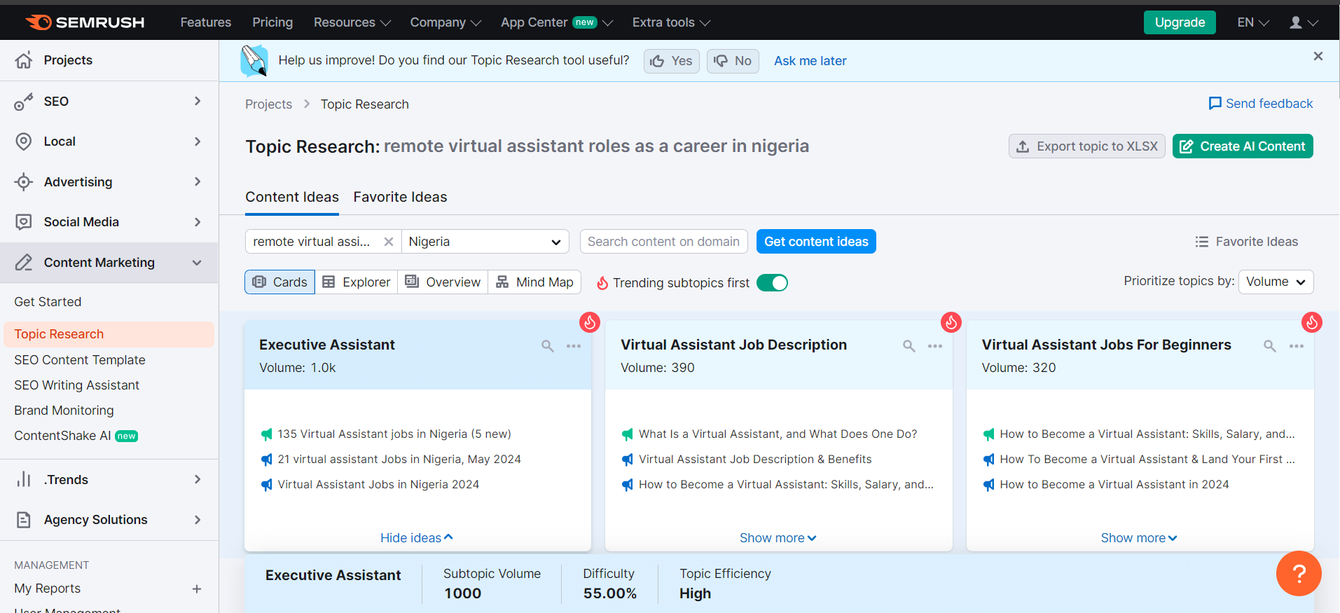This screenshot has width=1340, height=613.
Task: Open the Prioritize topics by Volume dropdown
Action: [1276, 282]
